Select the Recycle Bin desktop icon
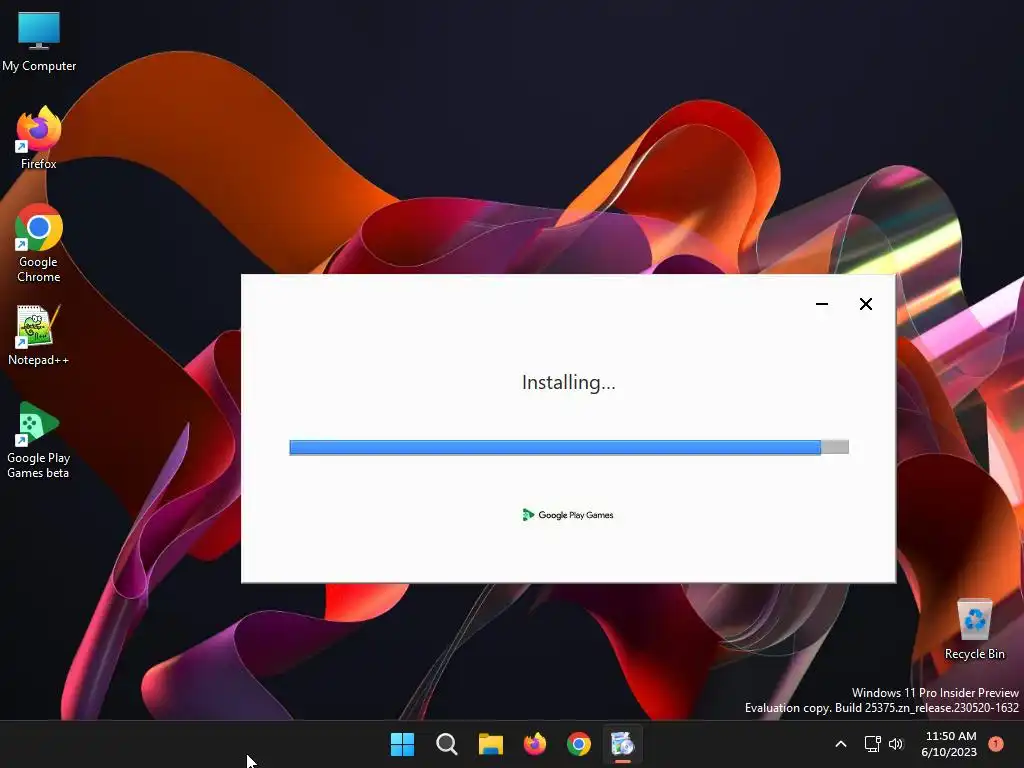The height and width of the screenshot is (768, 1024). tap(974, 629)
